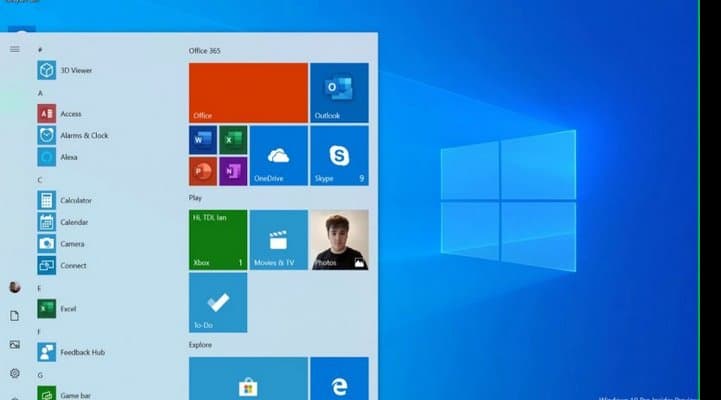Click the letter A header
The width and height of the screenshot is (721, 400).
click(40, 93)
